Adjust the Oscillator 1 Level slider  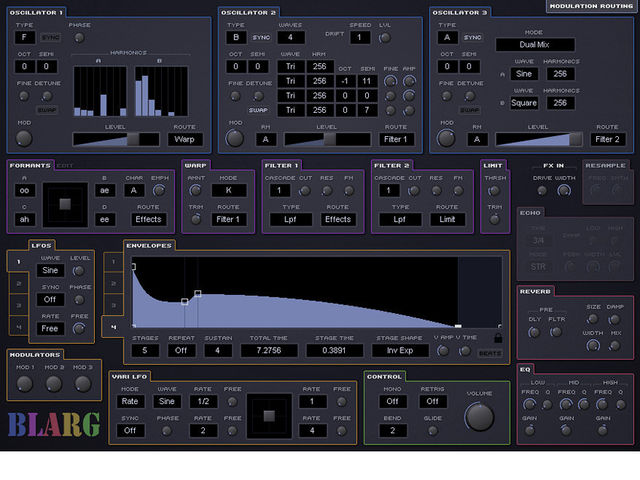click(116, 139)
